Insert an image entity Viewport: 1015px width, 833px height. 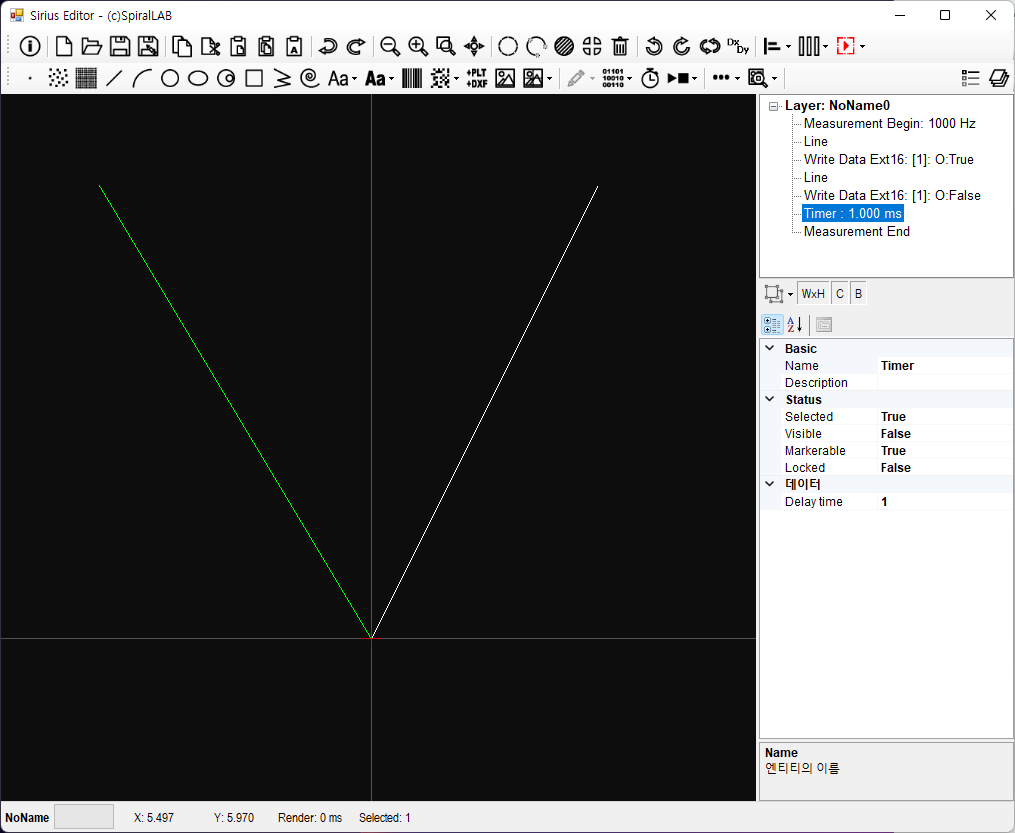click(505, 78)
